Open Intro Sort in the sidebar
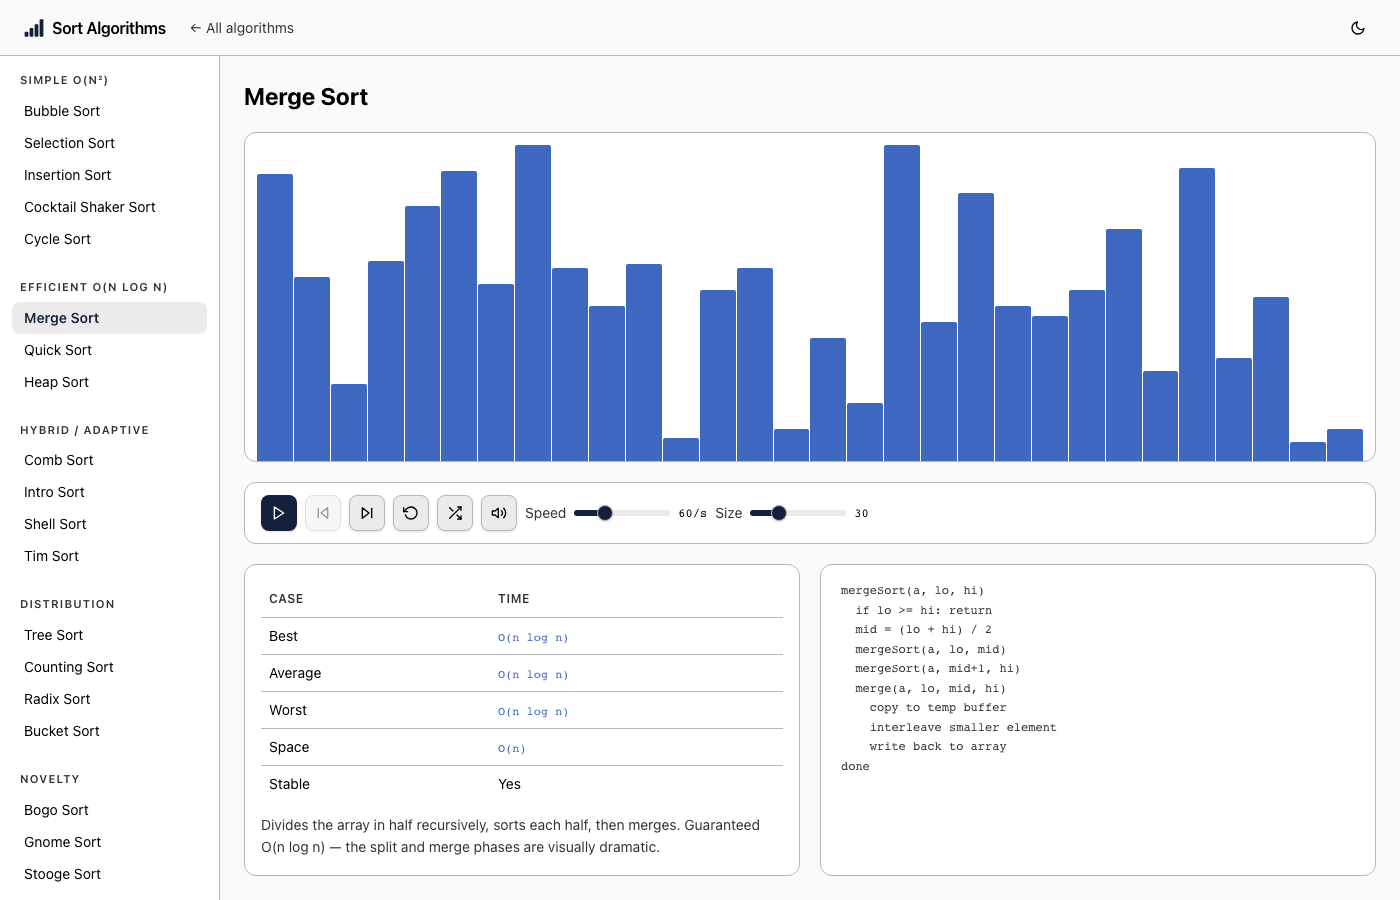Image resolution: width=1400 pixels, height=900 pixels. click(110, 492)
